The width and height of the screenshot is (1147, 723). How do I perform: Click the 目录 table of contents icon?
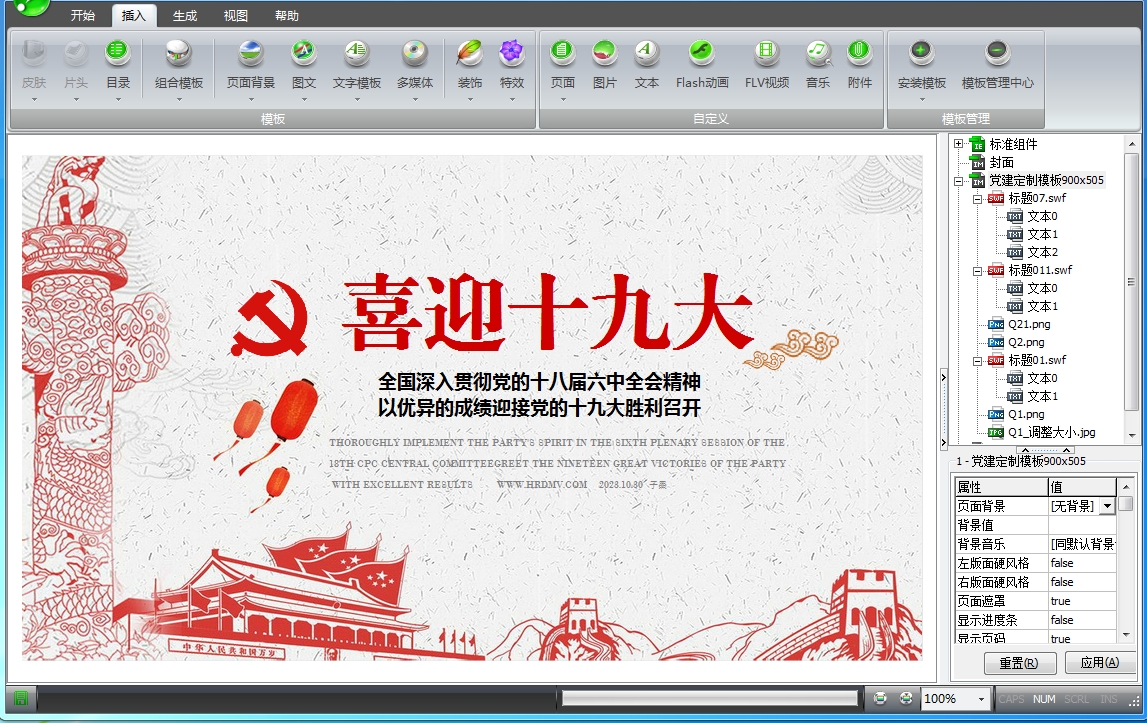(x=118, y=53)
